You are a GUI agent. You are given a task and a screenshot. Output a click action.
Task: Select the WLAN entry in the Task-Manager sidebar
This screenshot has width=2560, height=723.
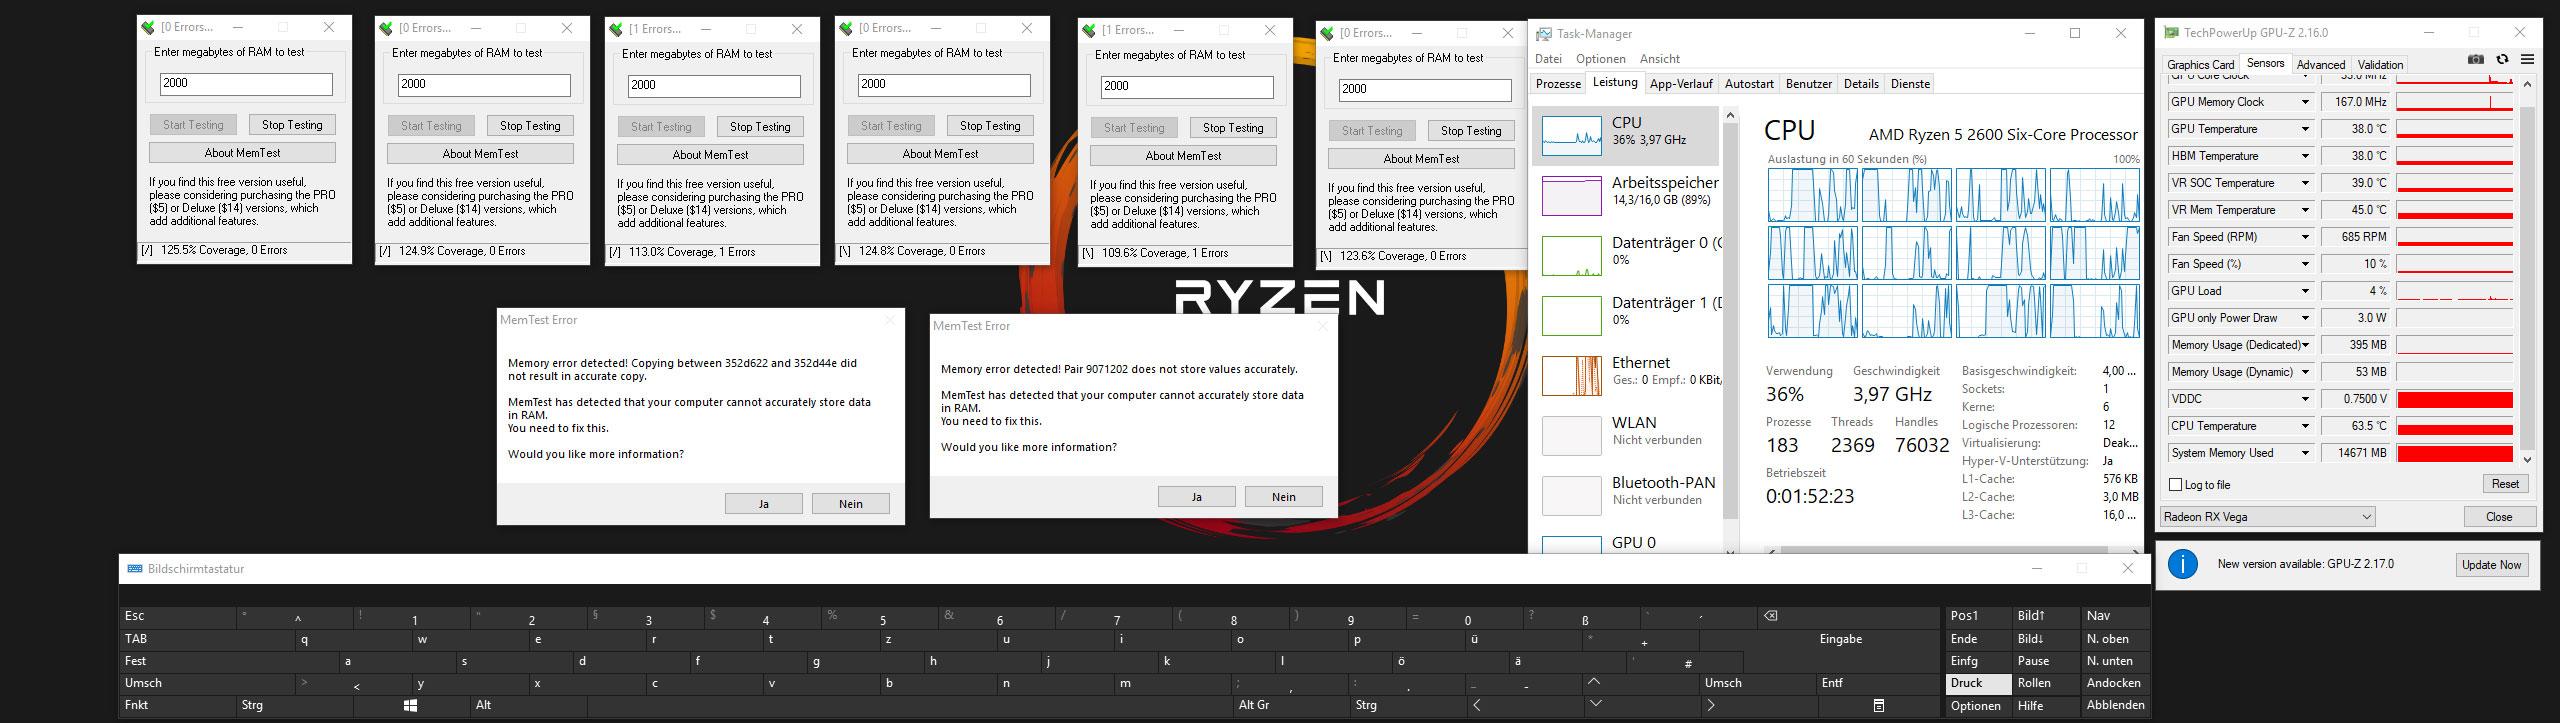(x=1626, y=435)
